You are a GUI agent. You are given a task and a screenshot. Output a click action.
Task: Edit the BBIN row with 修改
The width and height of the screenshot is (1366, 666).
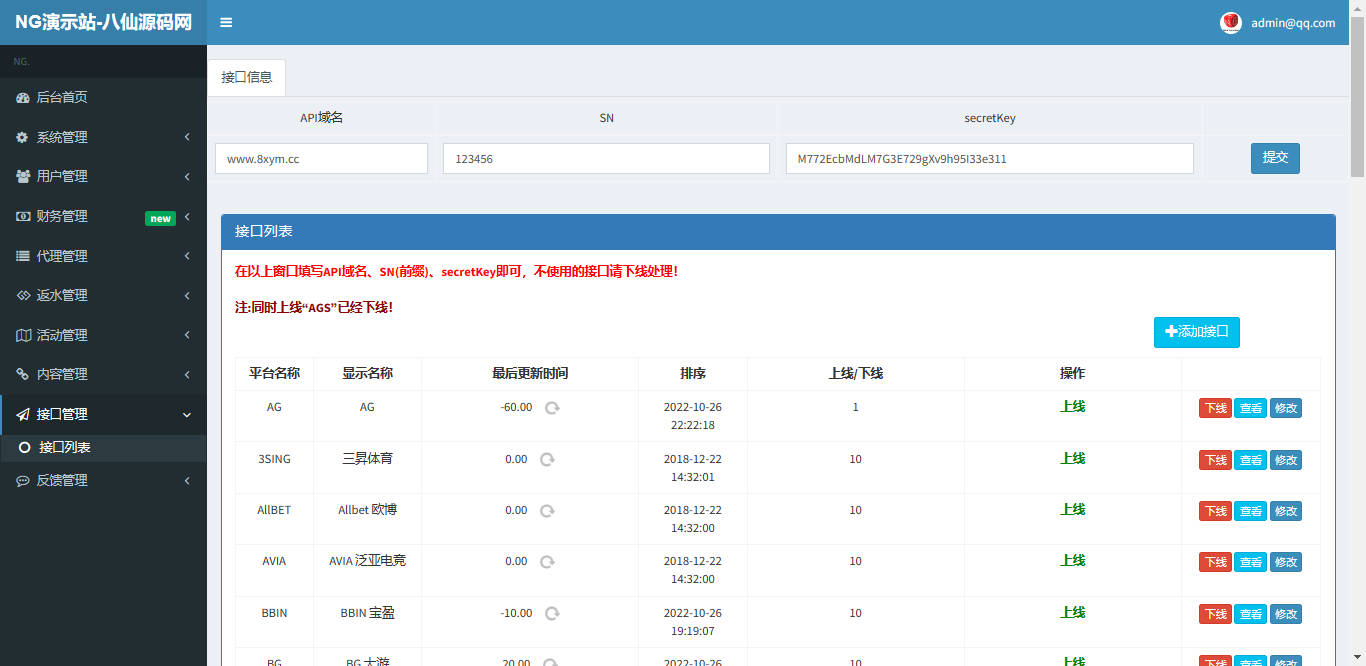pos(1286,614)
